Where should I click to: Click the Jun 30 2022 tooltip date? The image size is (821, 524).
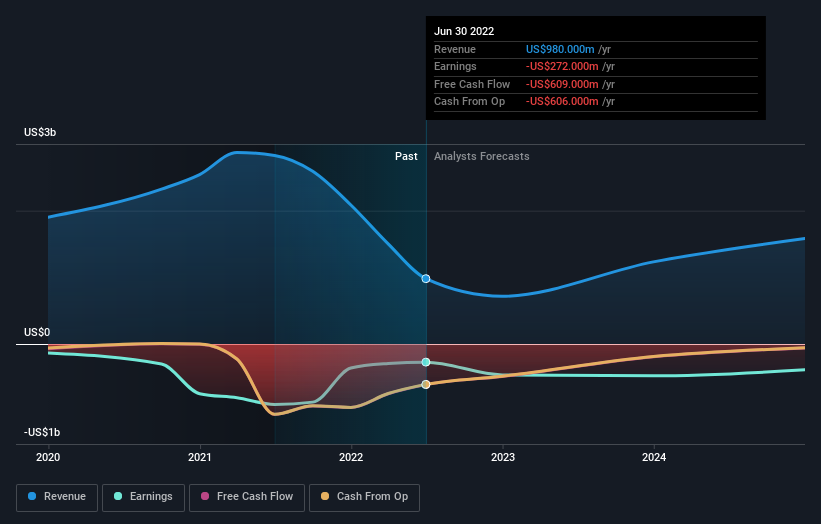click(464, 31)
